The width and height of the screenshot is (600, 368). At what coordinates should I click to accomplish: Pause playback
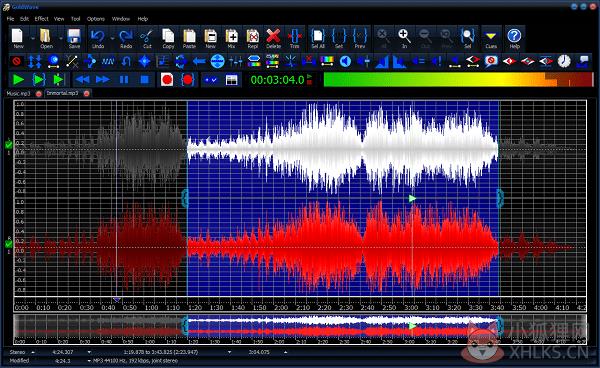[x=124, y=80]
